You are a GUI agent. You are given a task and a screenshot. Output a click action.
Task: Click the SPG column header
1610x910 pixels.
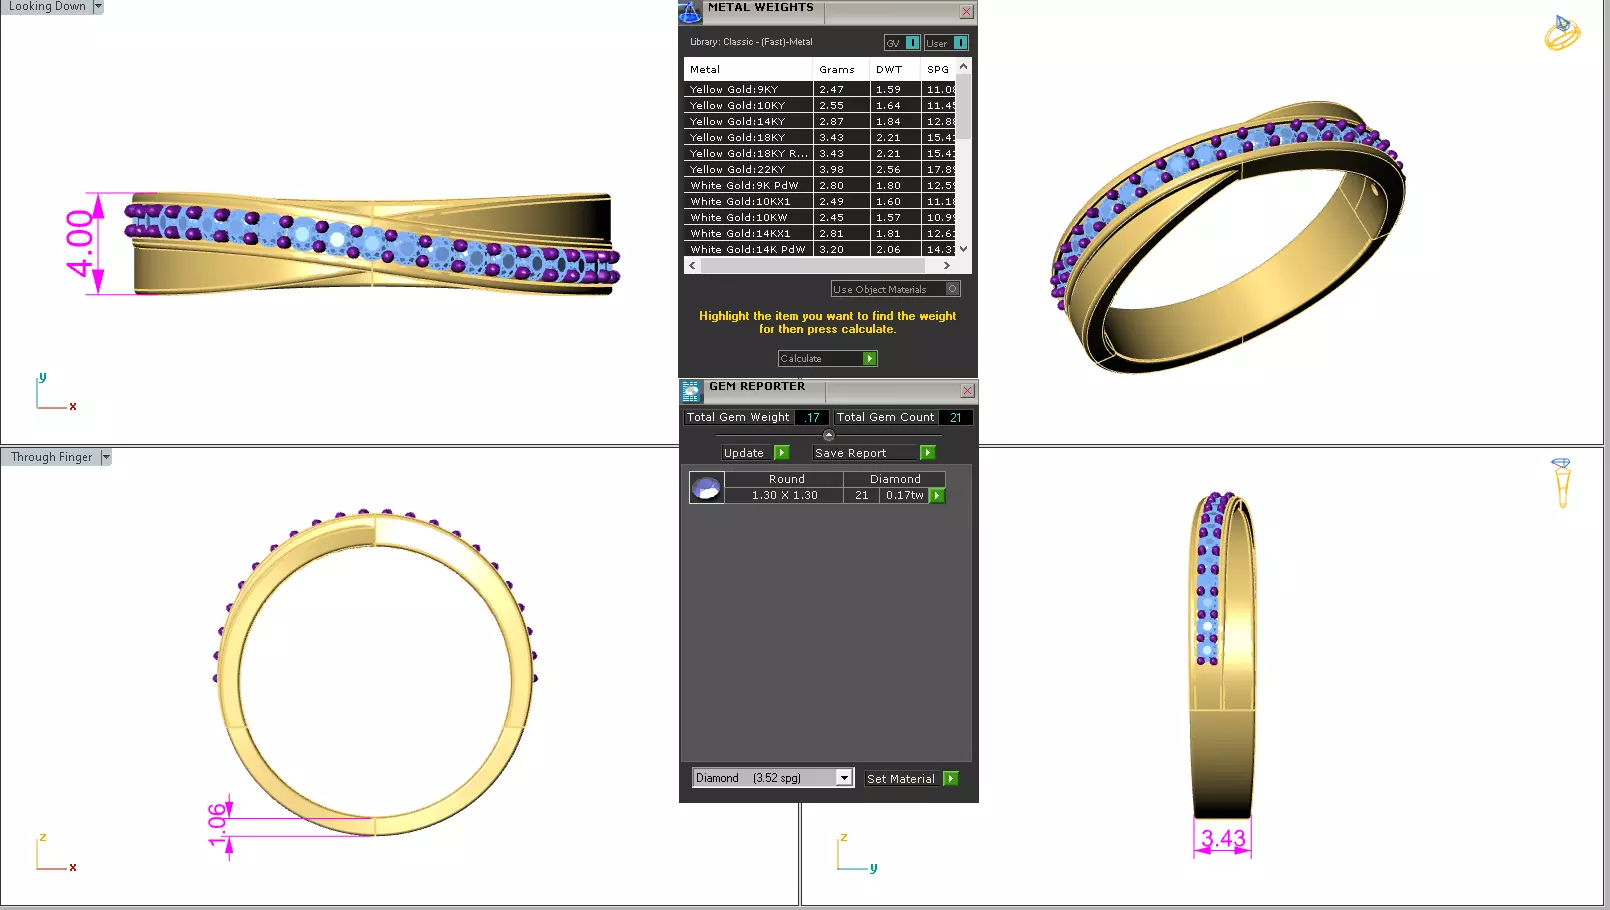939,70
